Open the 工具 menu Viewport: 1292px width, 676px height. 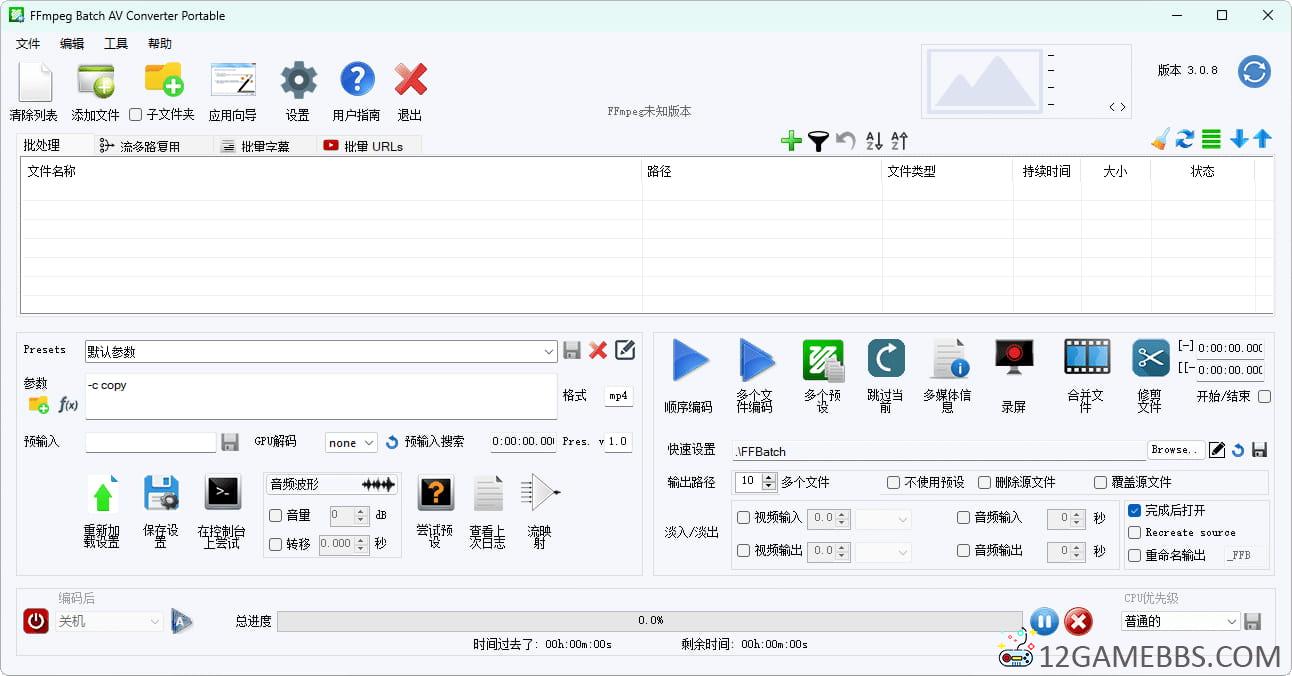116,44
